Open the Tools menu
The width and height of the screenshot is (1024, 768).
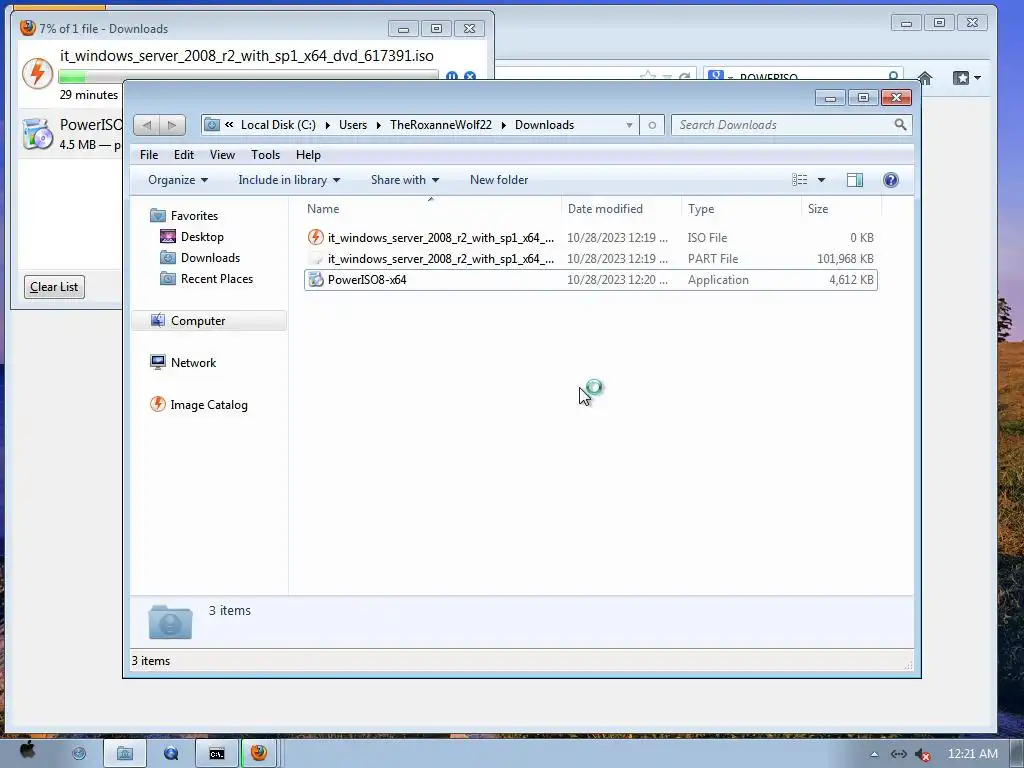265,155
